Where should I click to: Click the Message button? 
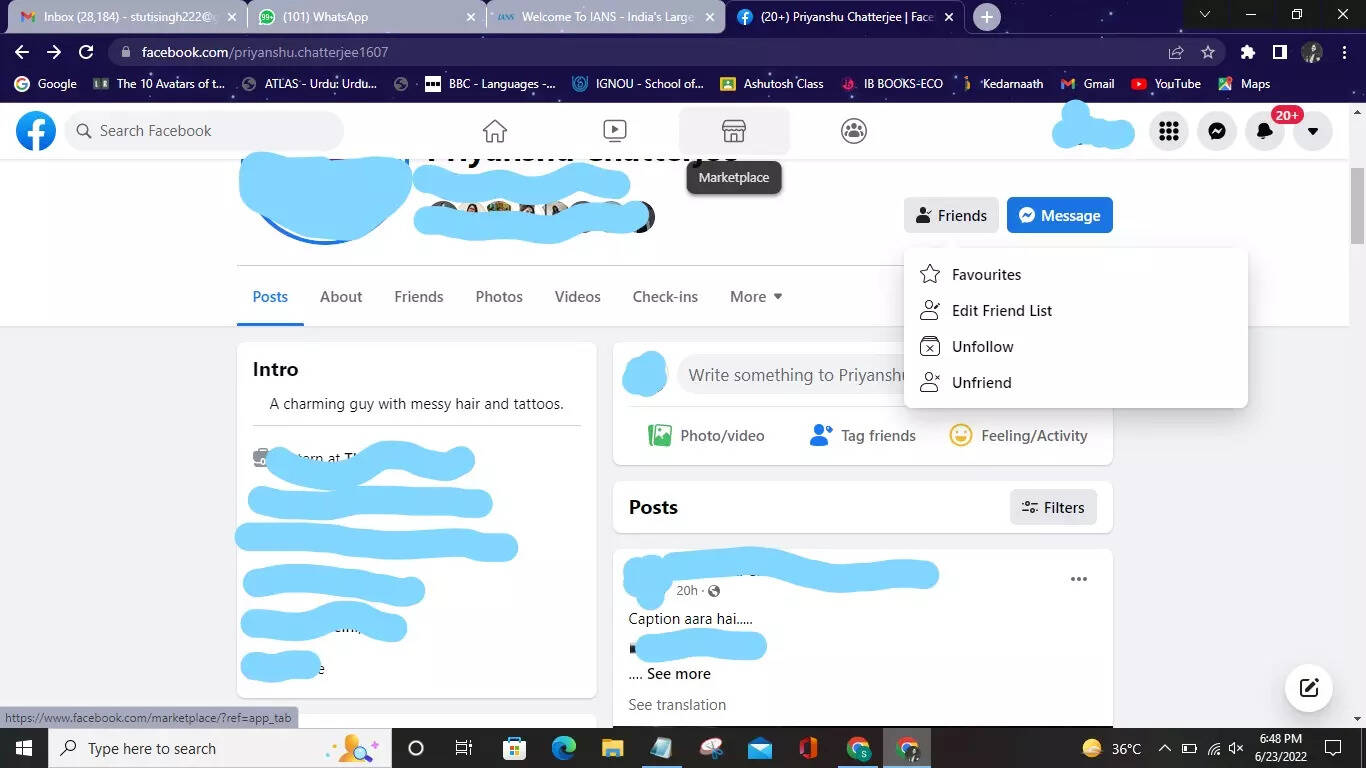point(1060,215)
